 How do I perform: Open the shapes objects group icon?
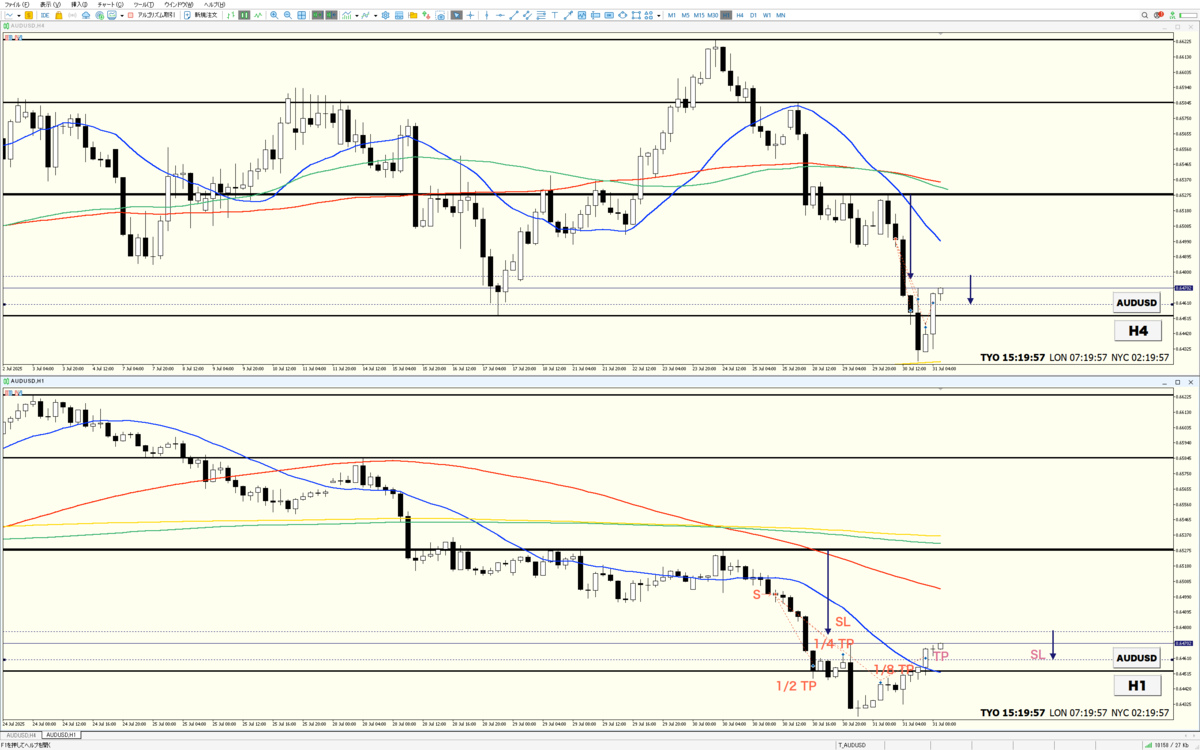pos(648,15)
